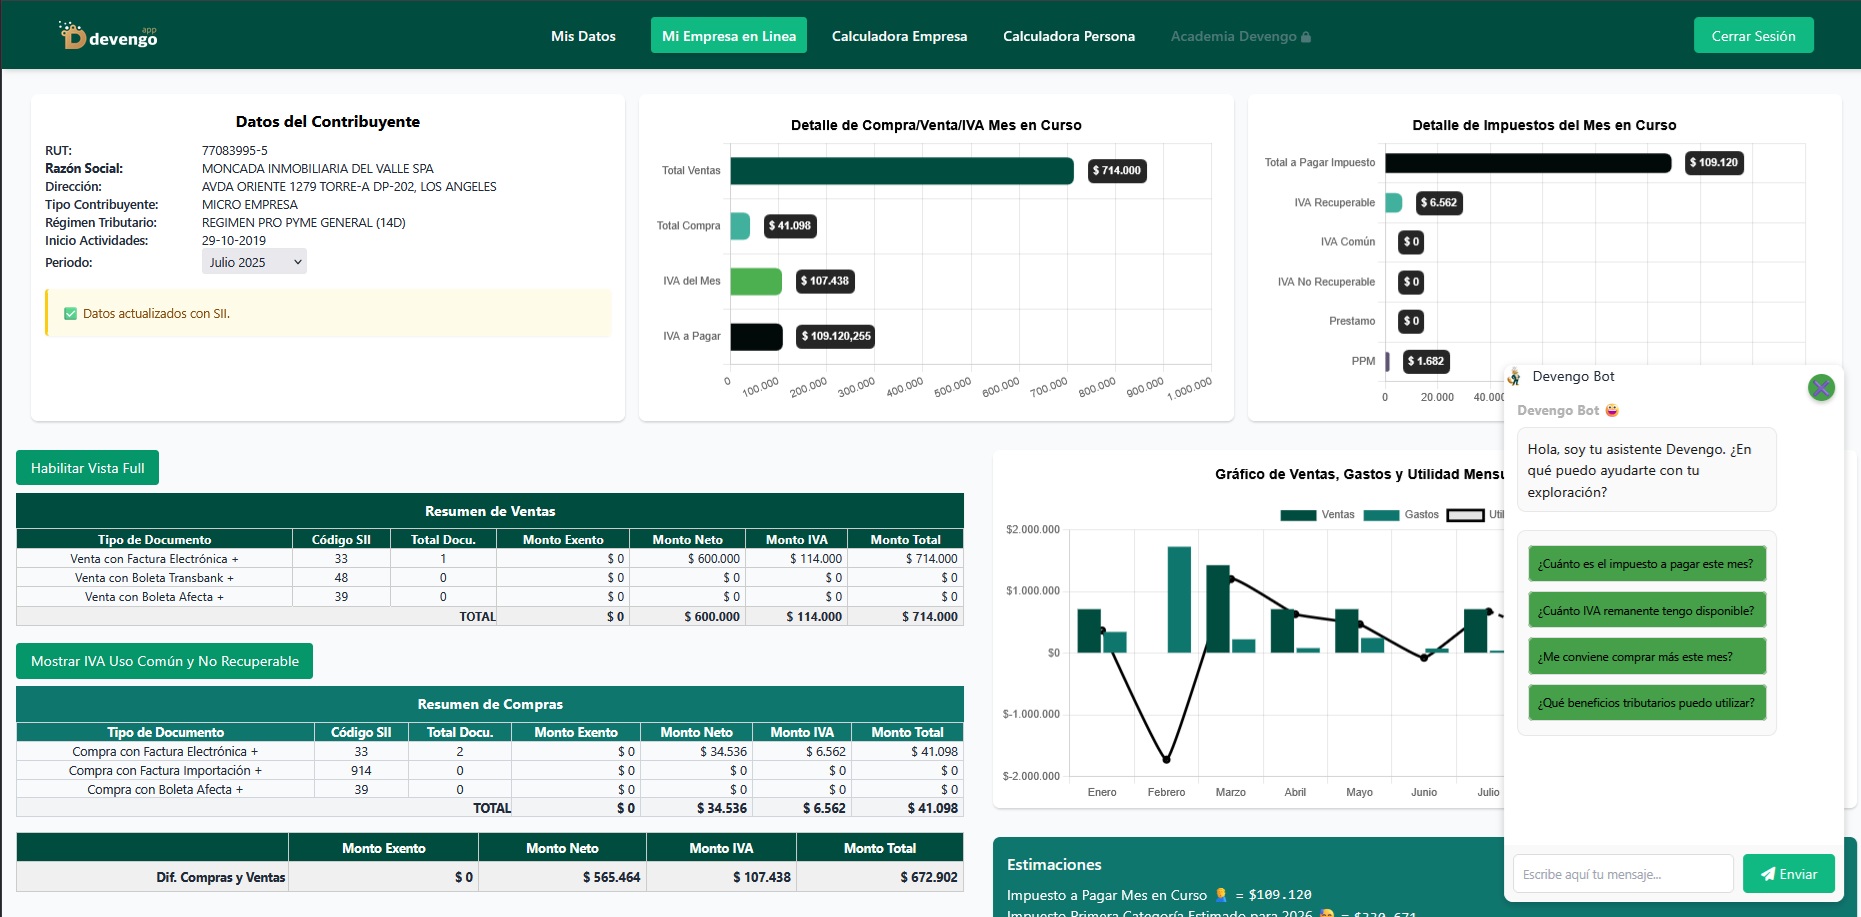
Task: Click the dark green Total Ventas bar
Action: point(901,171)
